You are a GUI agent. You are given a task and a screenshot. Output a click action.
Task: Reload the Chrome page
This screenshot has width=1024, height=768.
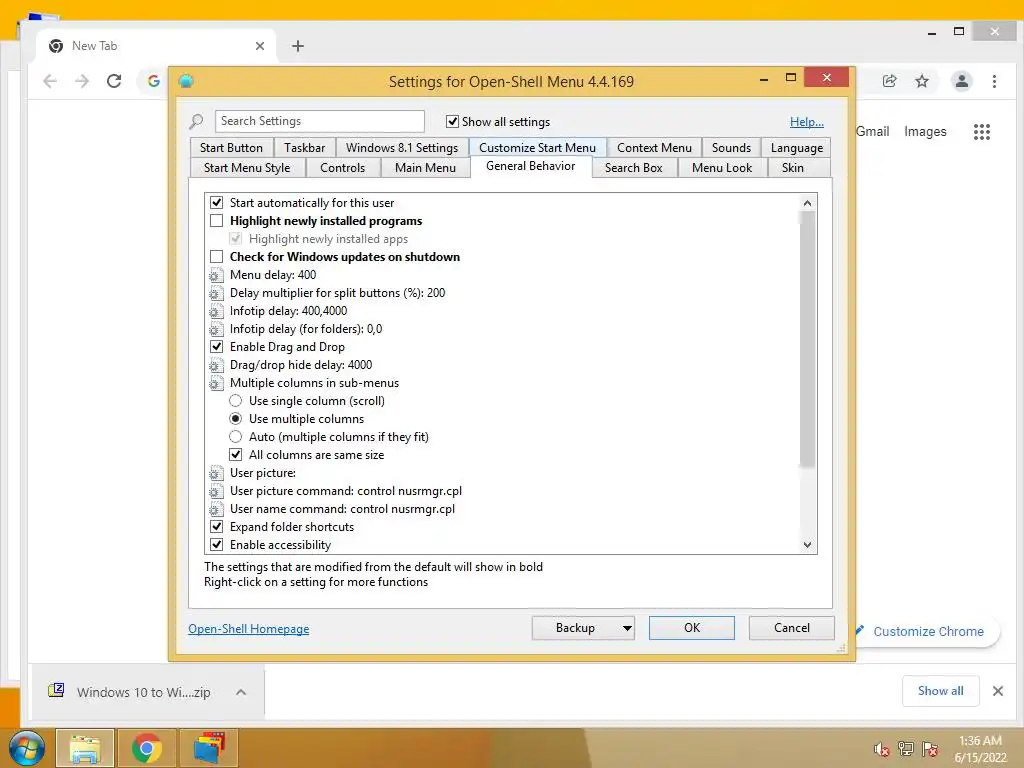tap(114, 81)
